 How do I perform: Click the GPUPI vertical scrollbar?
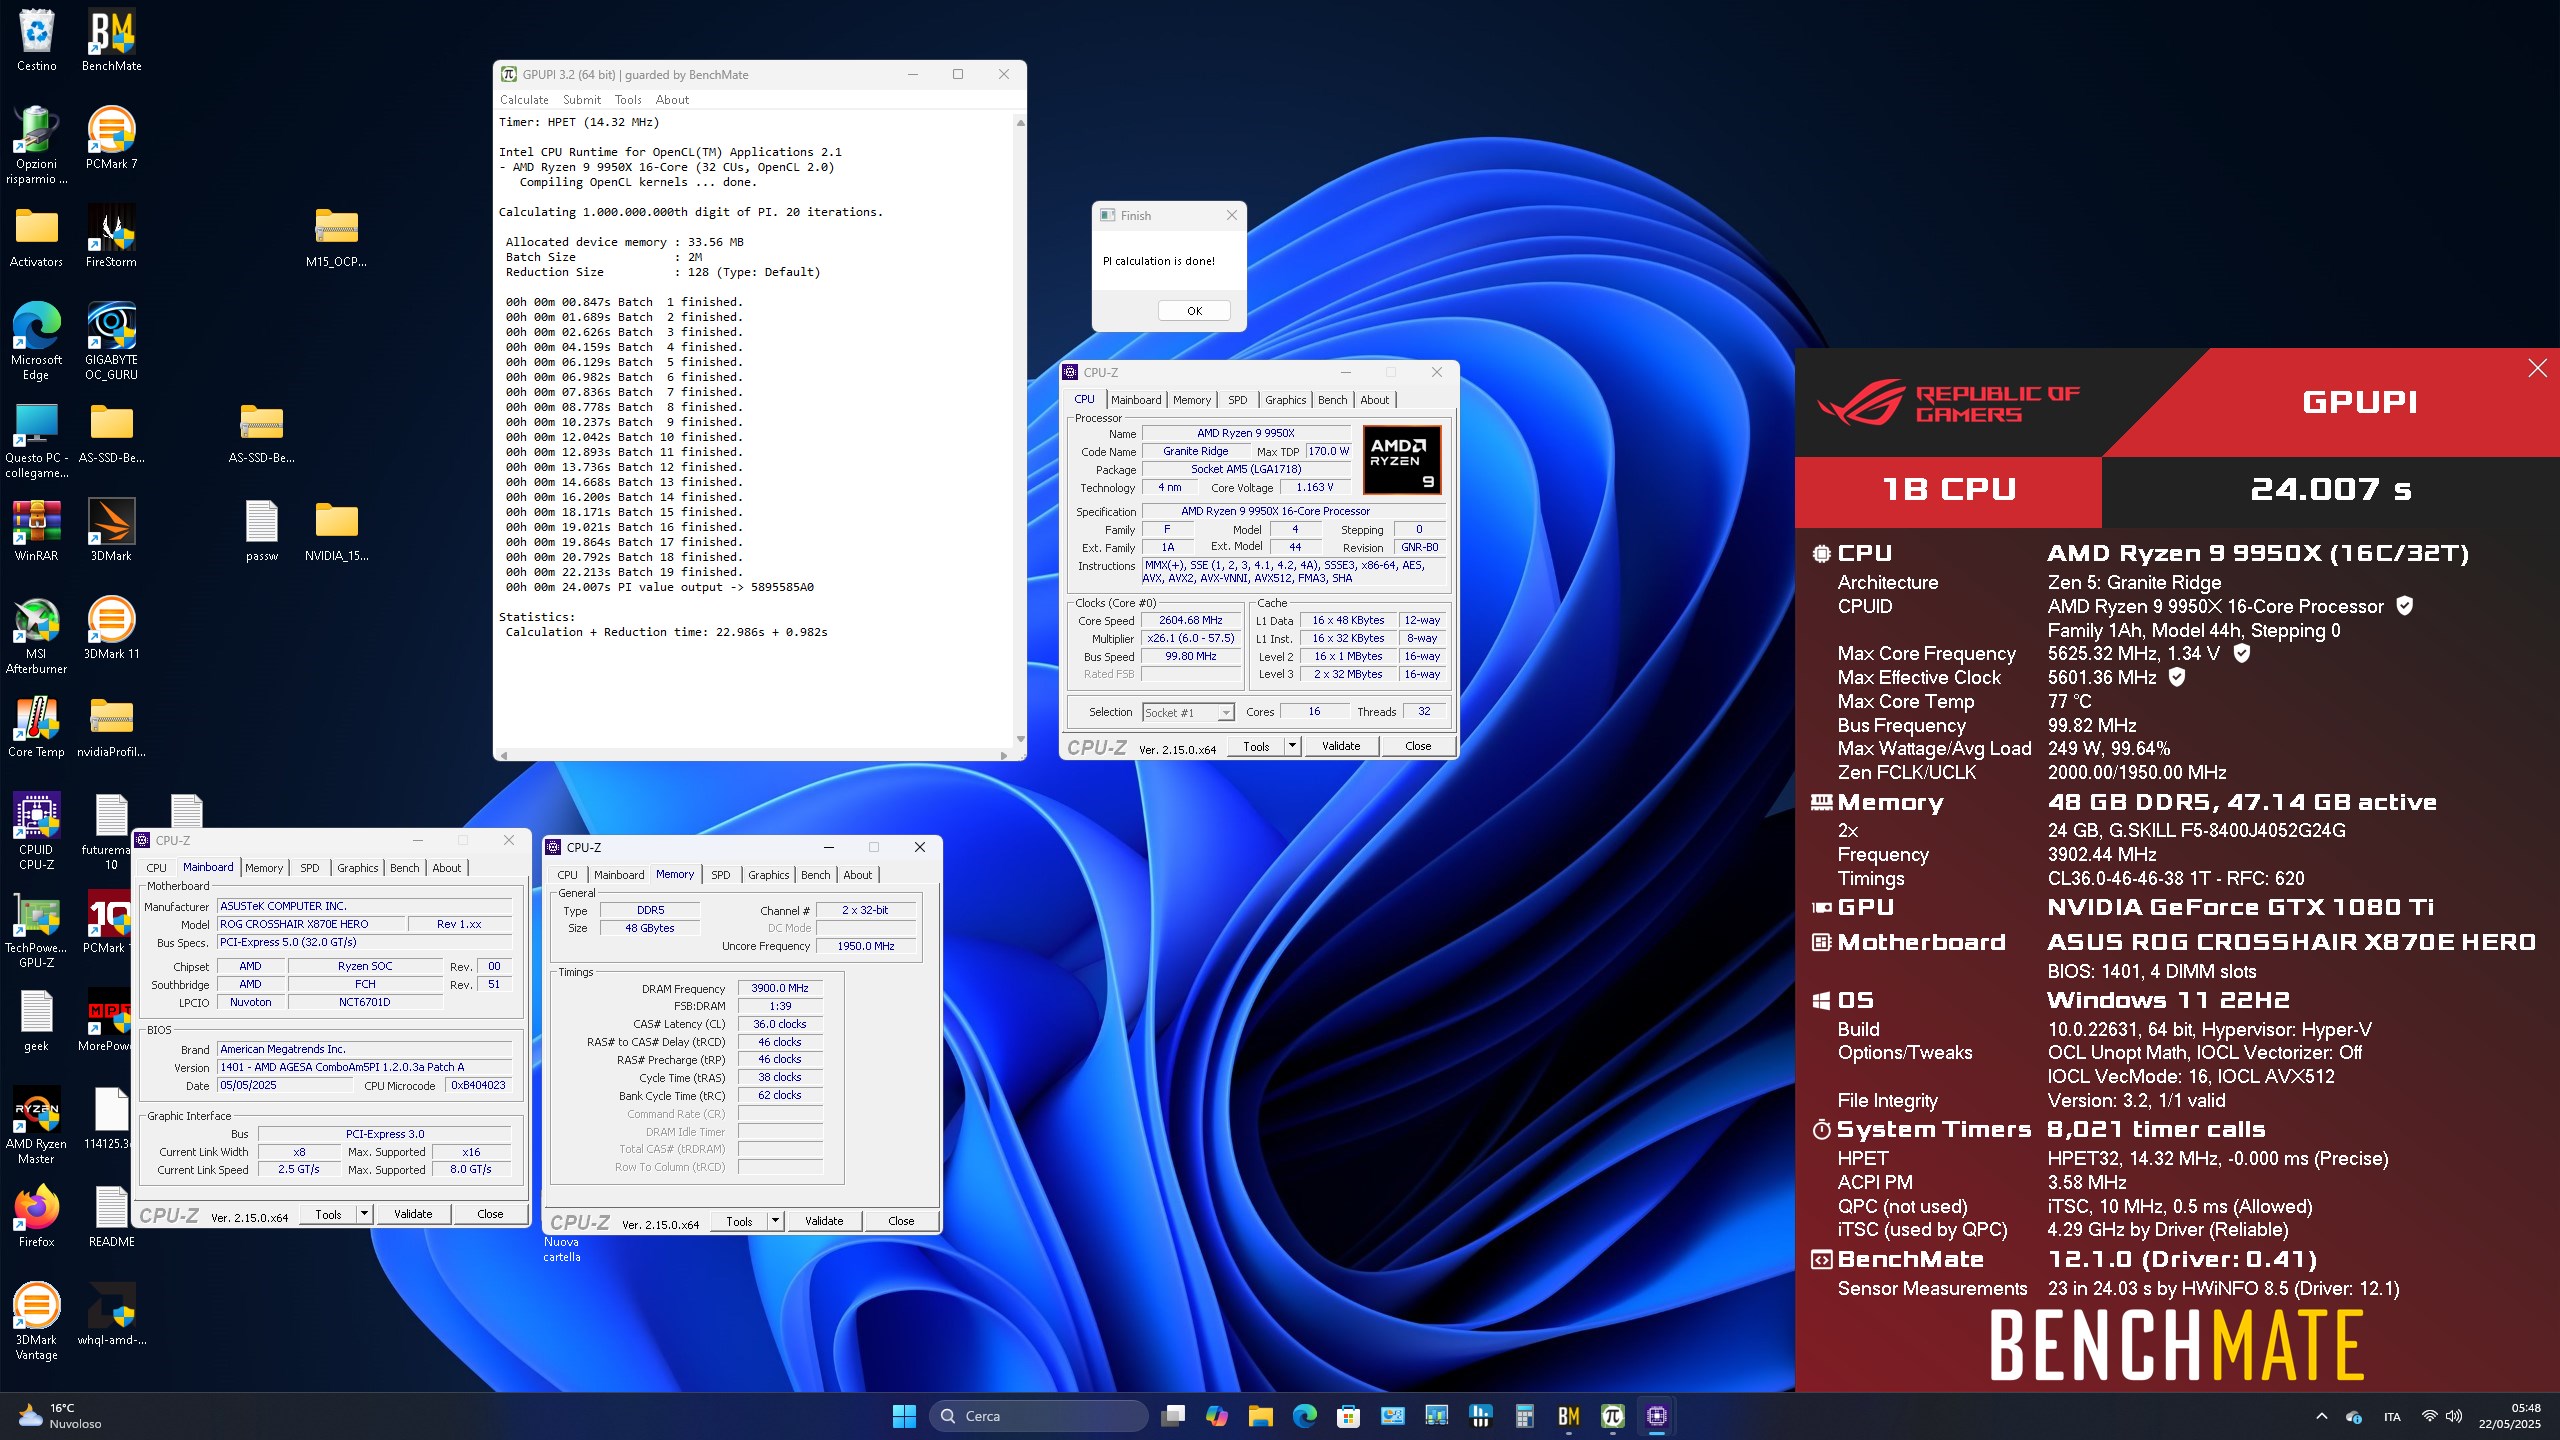click(1020, 430)
